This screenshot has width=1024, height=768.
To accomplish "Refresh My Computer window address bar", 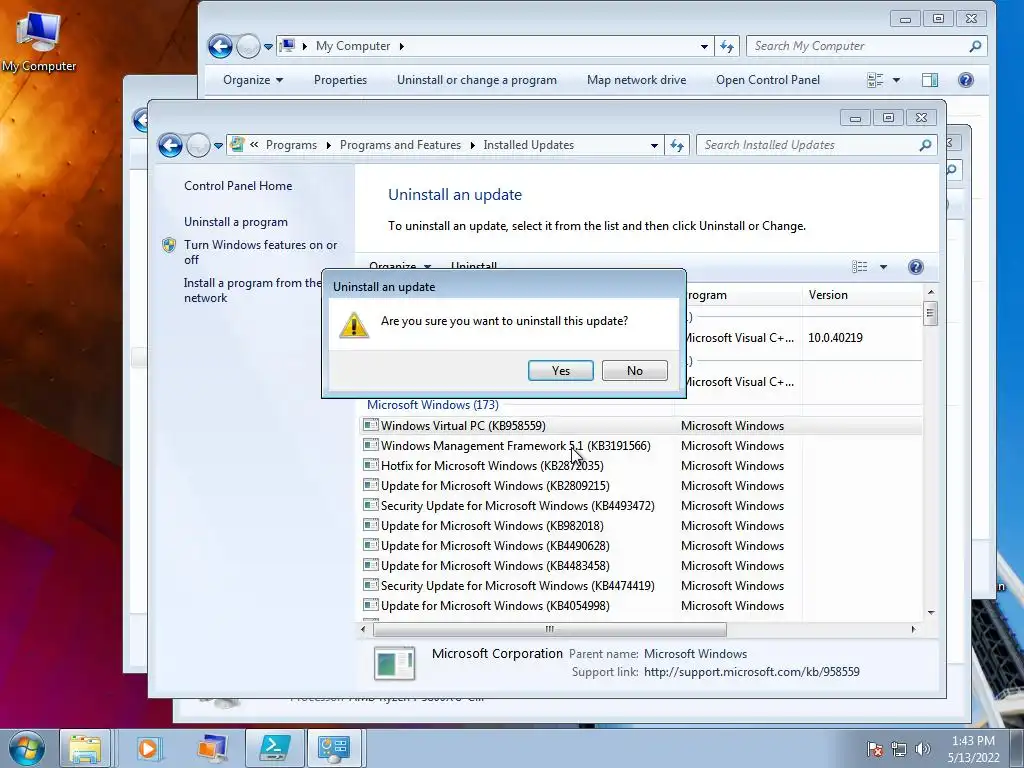I will tap(727, 46).
